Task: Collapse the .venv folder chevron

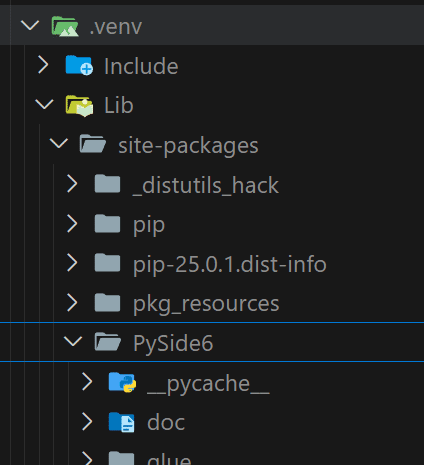Action: 30,25
